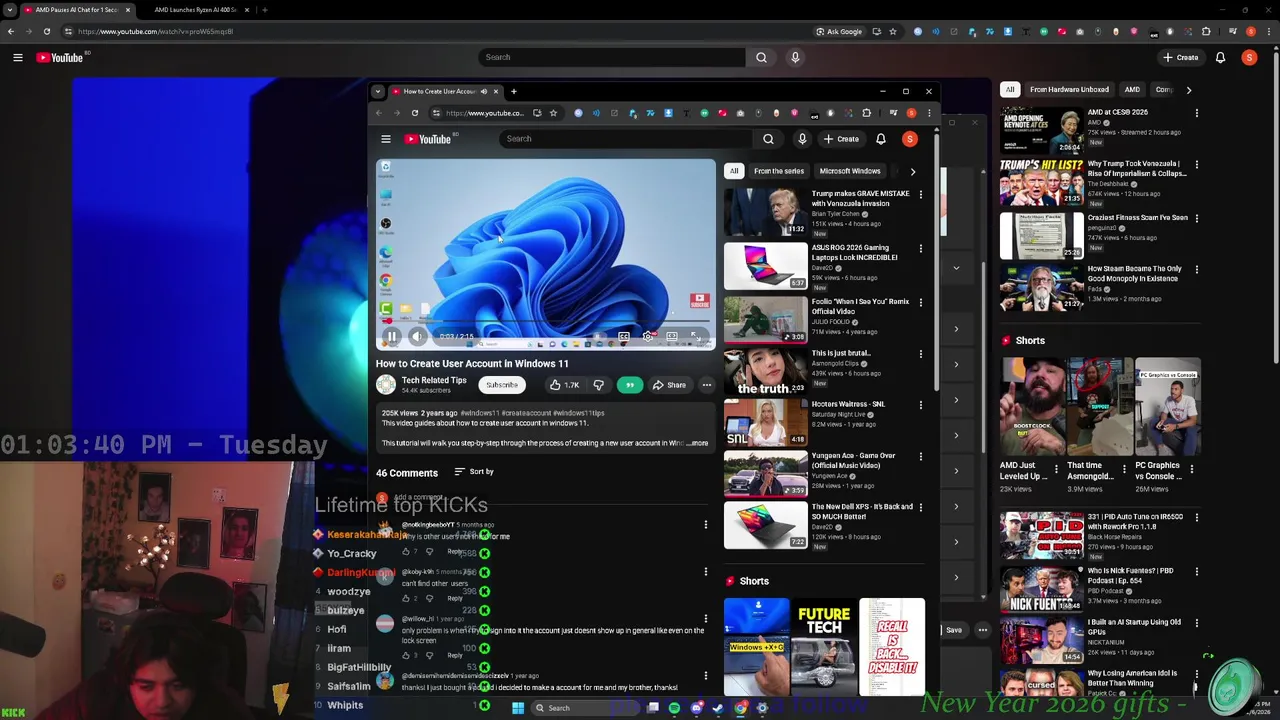Reload the front browser window page
The image size is (1280, 720).
point(414,113)
